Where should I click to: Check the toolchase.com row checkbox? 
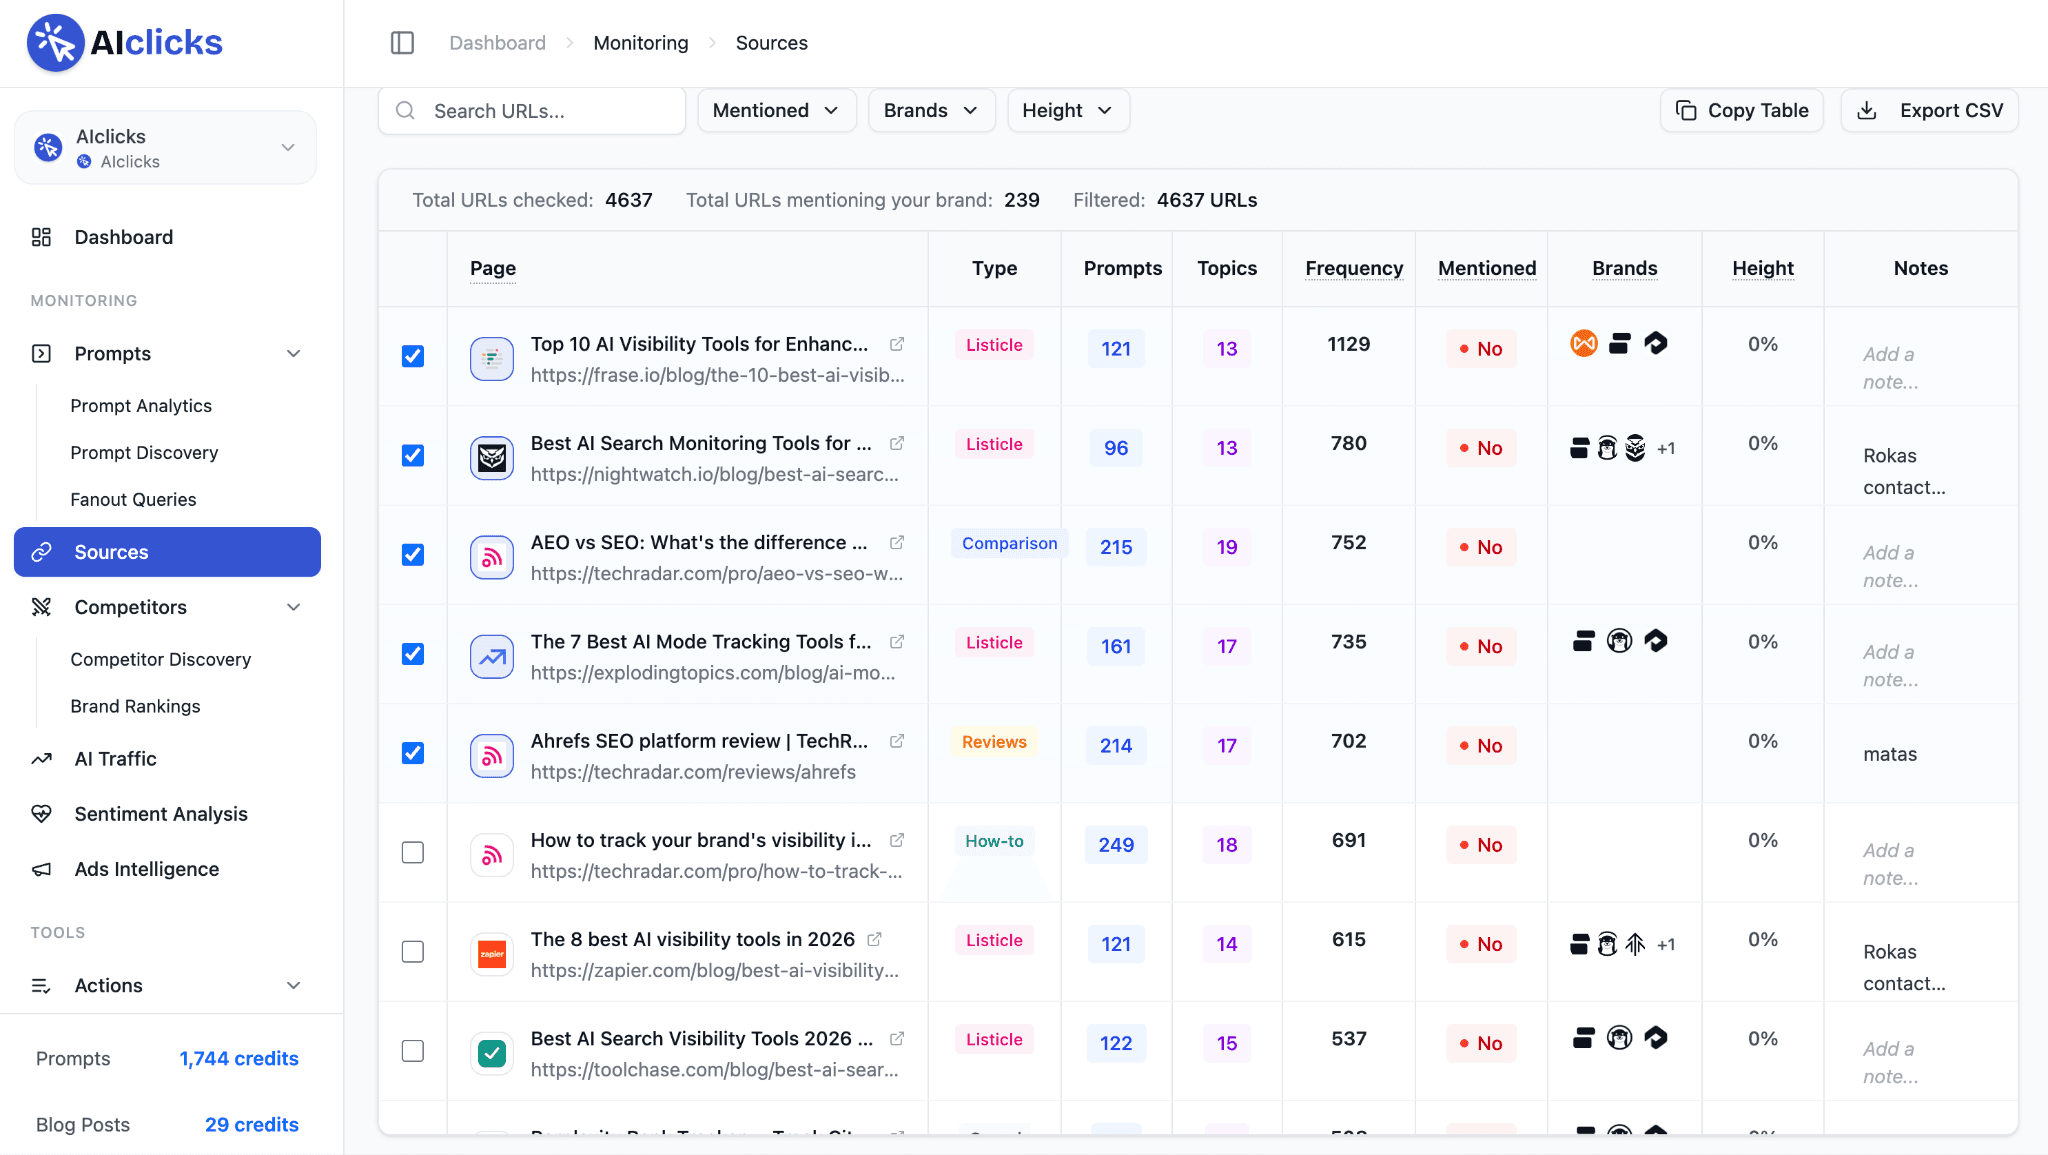pos(413,1051)
